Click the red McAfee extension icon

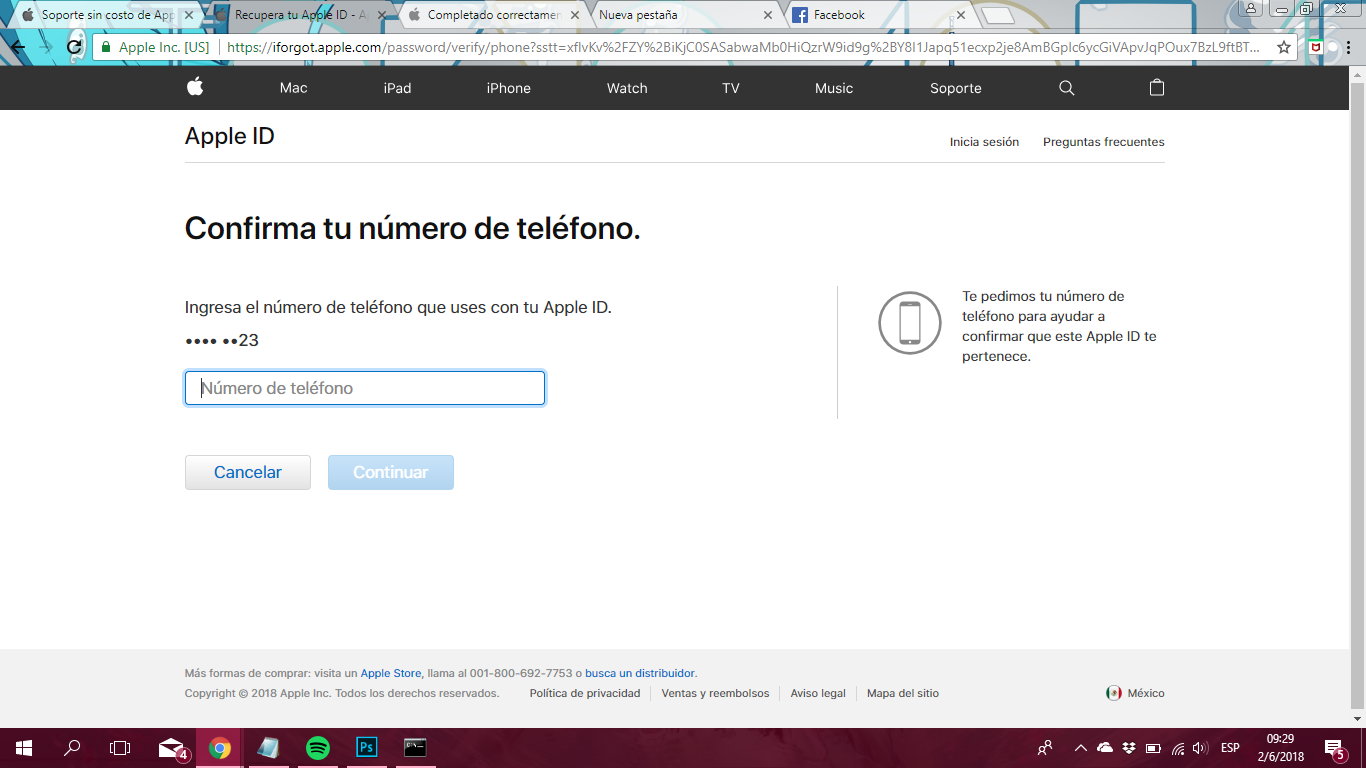pyautogui.click(x=1317, y=47)
